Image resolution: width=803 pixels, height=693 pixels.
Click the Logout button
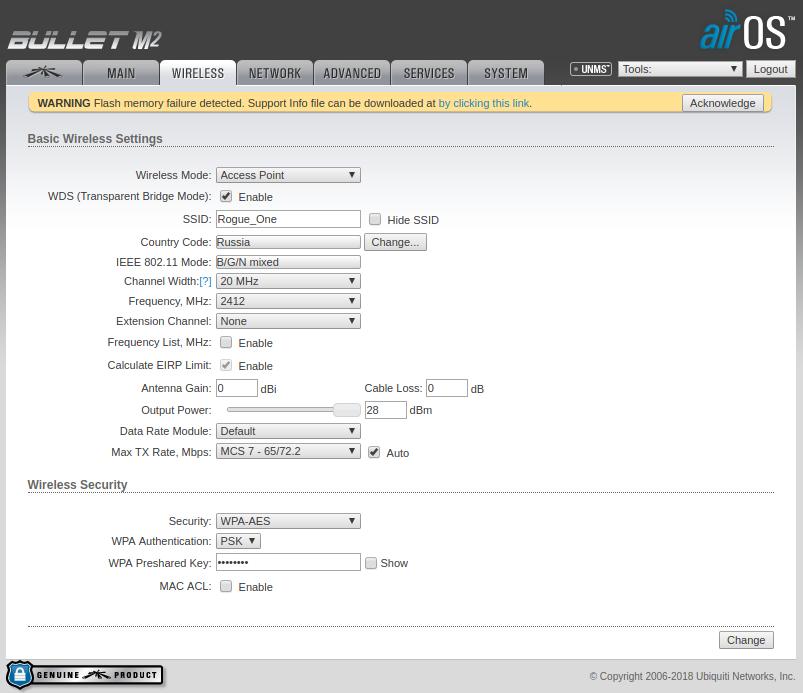coord(770,69)
